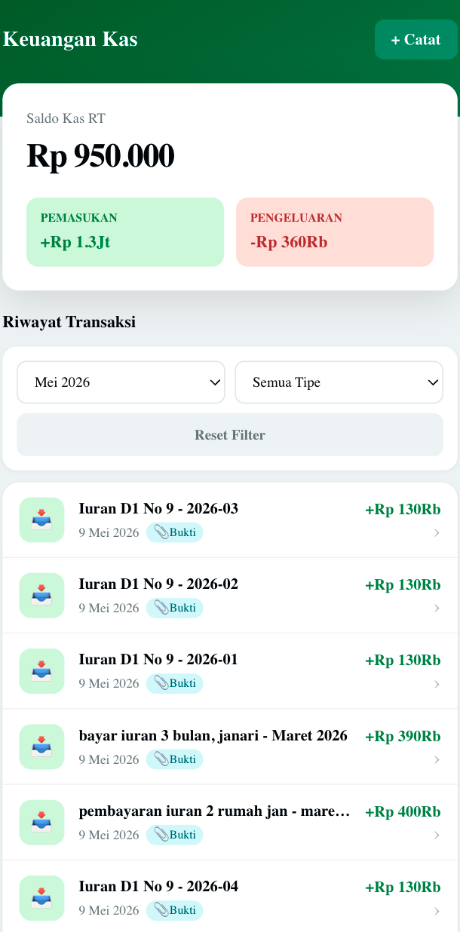Image resolution: width=460 pixels, height=932 pixels.
Task: Expand chevron on Iuran D1 No 9 - 2026-02
Action: (x=437, y=609)
